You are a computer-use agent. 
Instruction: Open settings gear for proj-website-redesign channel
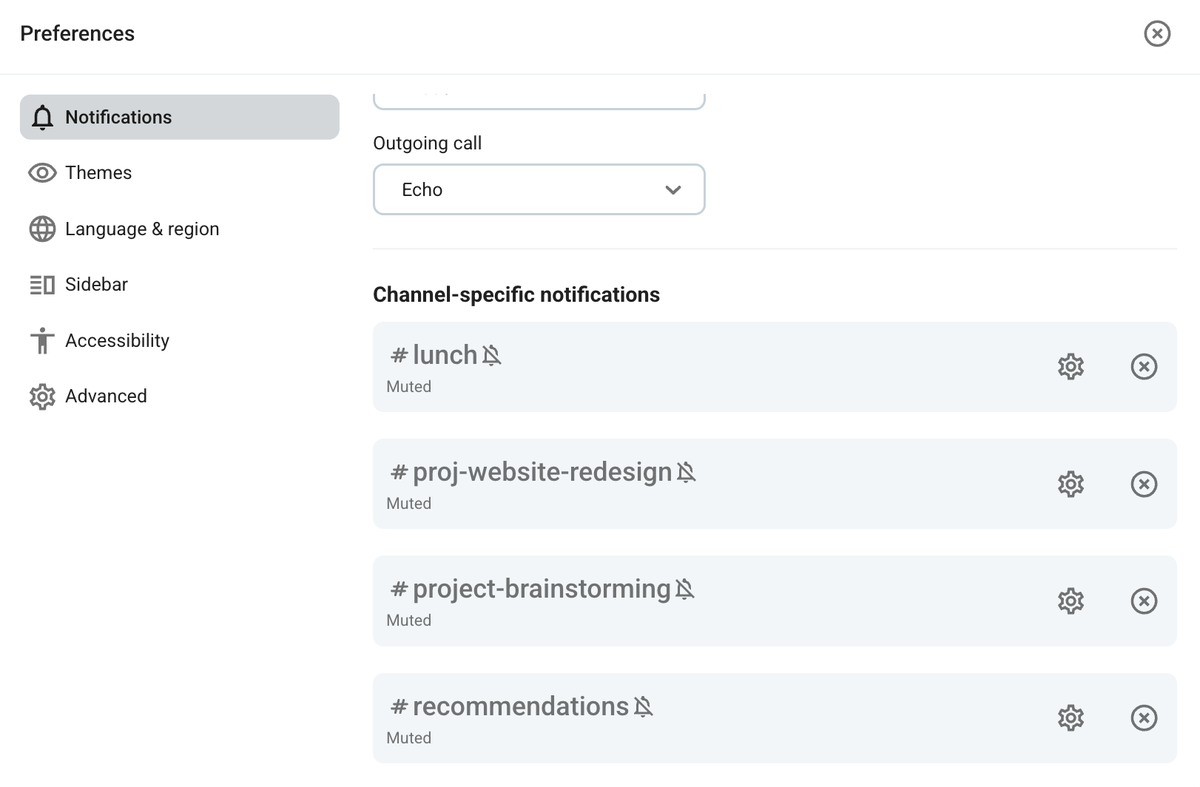[x=1070, y=483]
